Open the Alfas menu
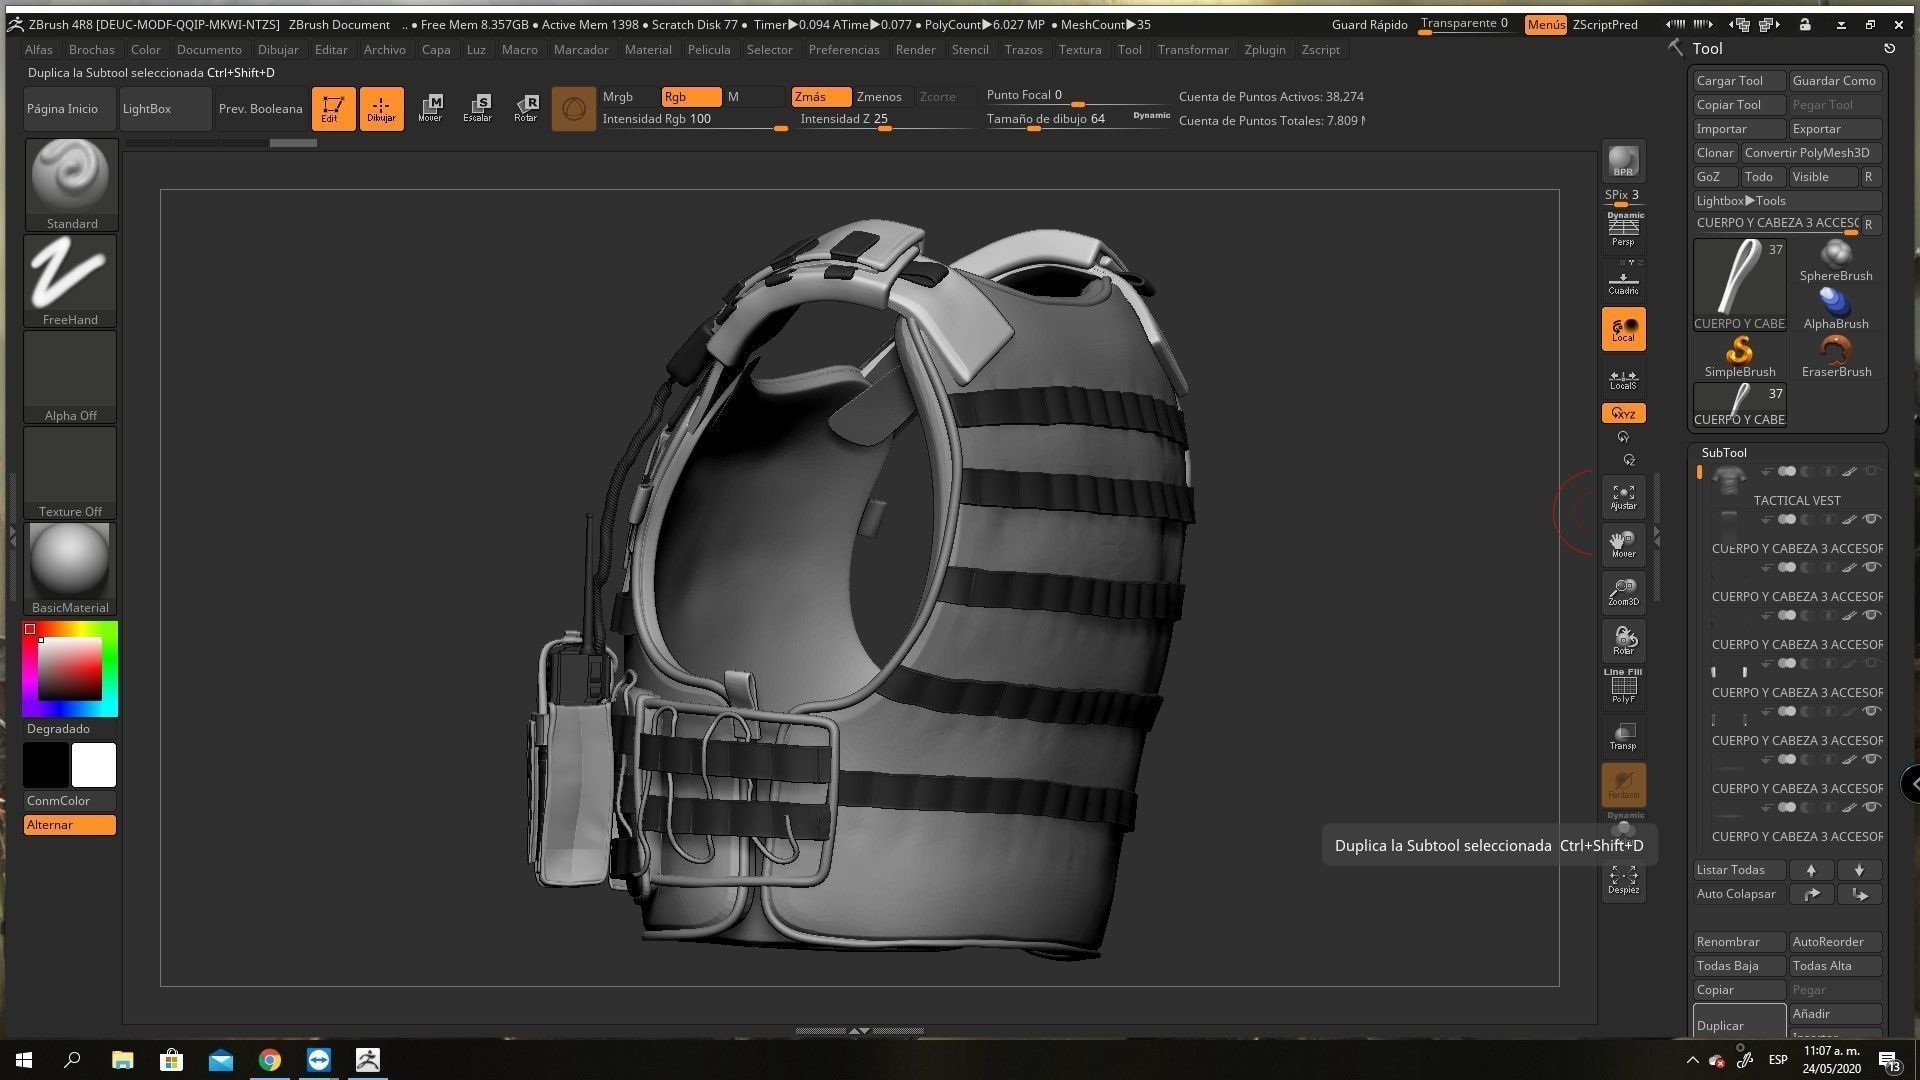 [x=39, y=49]
